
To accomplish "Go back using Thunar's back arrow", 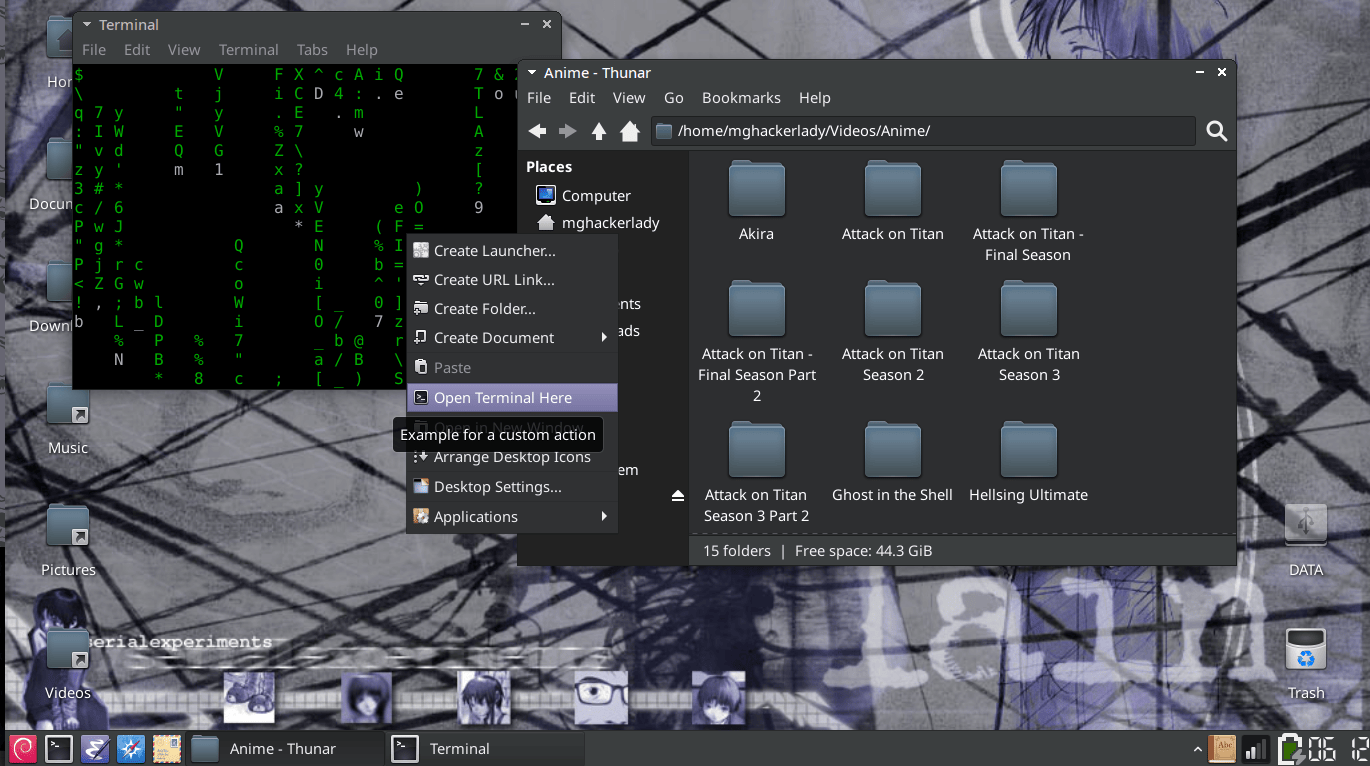I will coord(537,131).
